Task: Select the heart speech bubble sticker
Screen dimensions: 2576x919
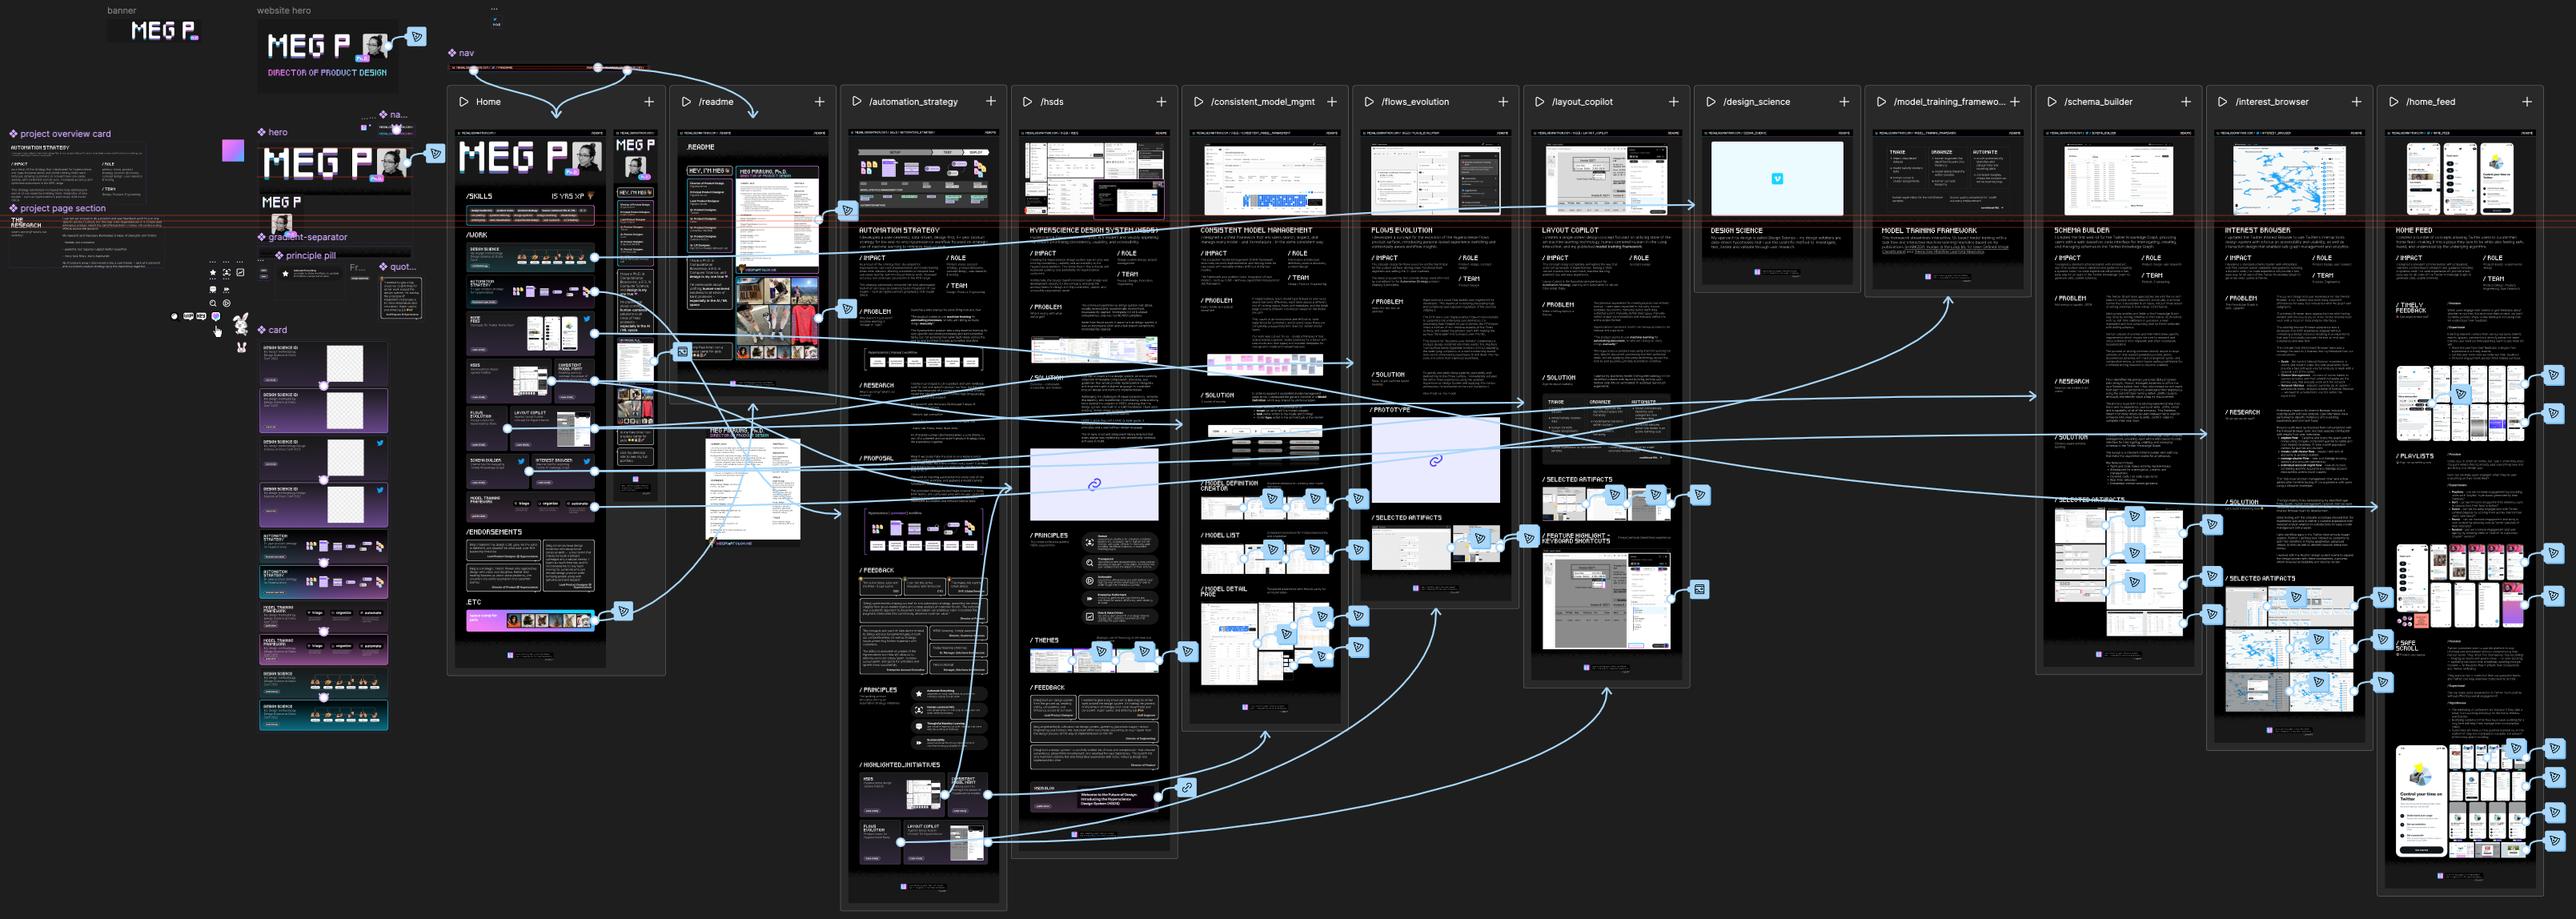Action: (215, 316)
